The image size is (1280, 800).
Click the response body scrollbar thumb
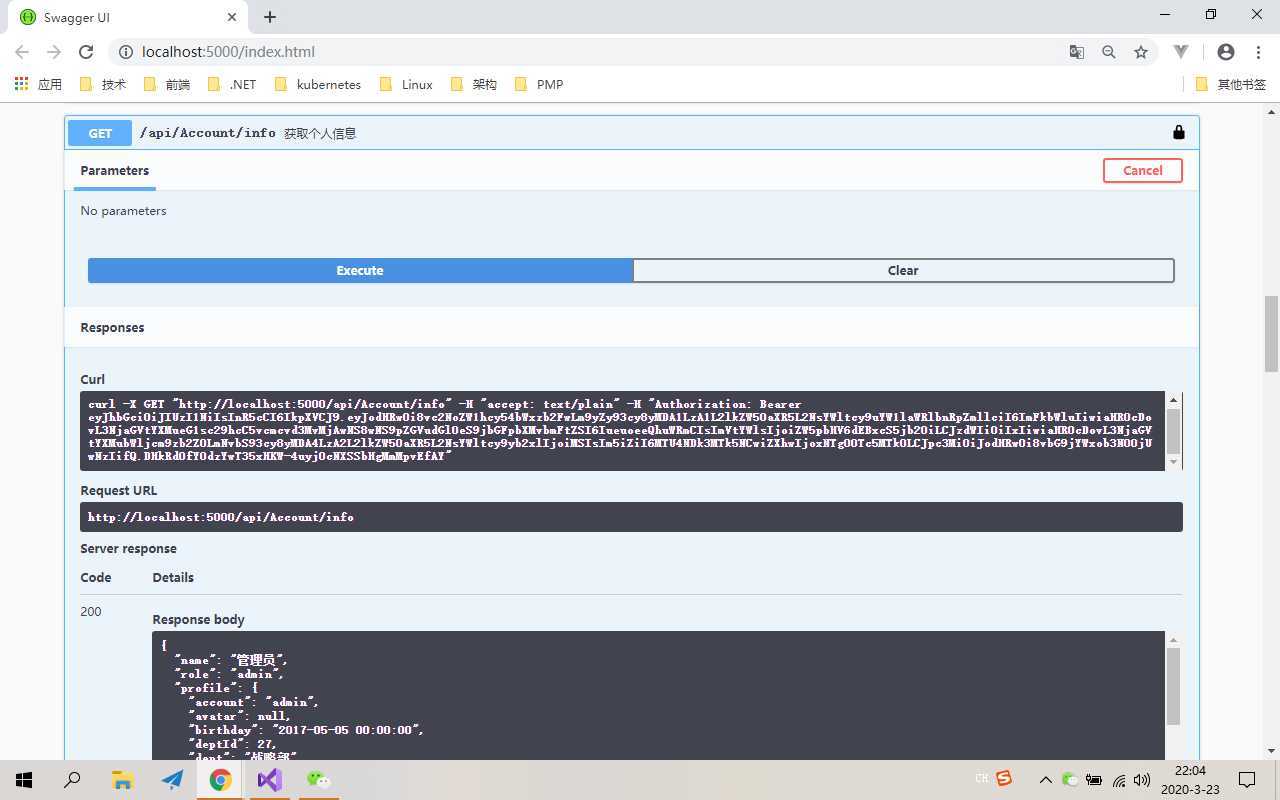[x=1173, y=685]
